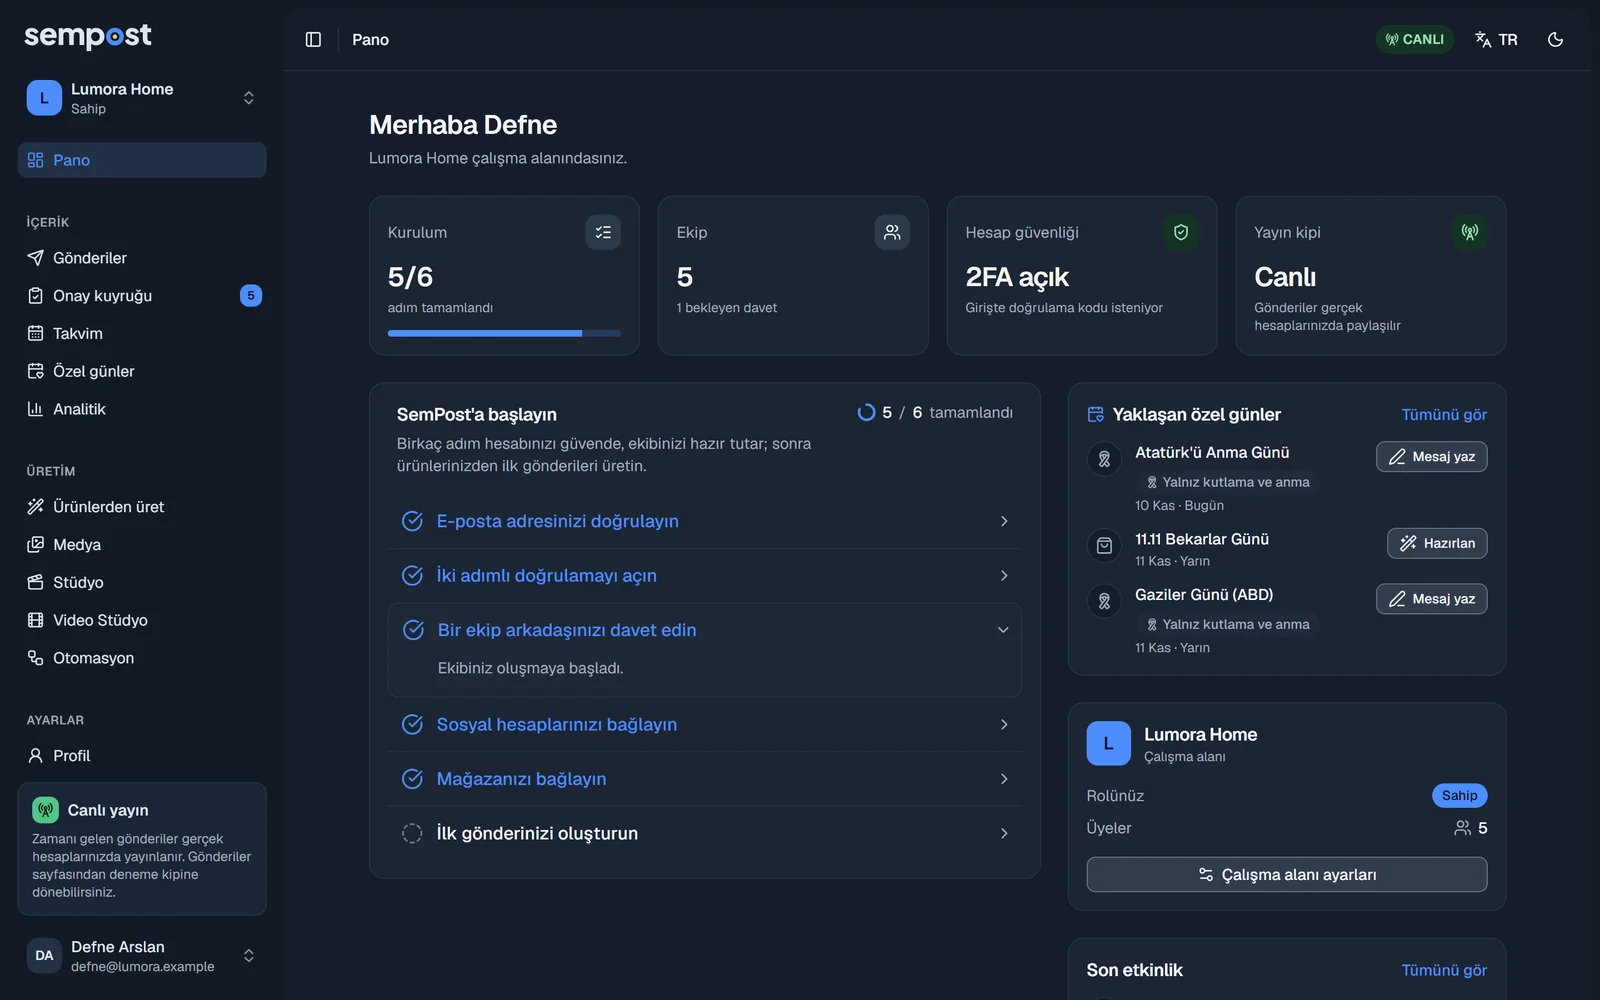Image resolution: width=1600 pixels, height=1000 pixels.
Task: Collapse the Bir ekip arkadaşınızı davet edin step
Action: click(x=1003, y=630)
